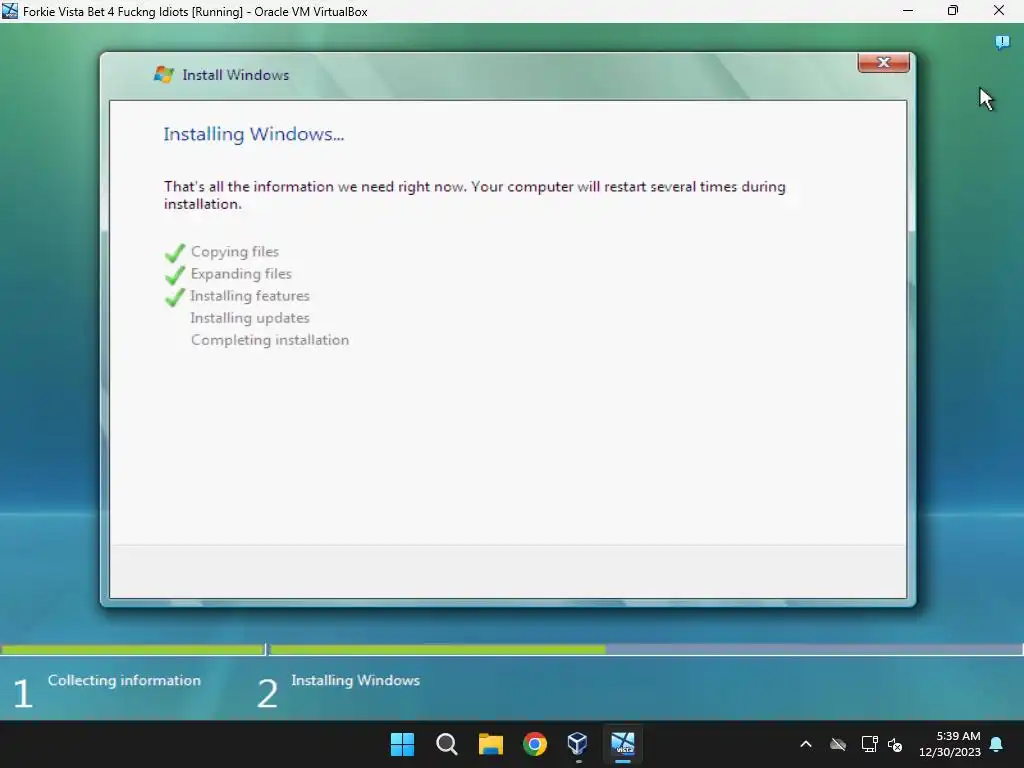Click the 'Installing Windows' stage label at bottom

pos(355,680)
